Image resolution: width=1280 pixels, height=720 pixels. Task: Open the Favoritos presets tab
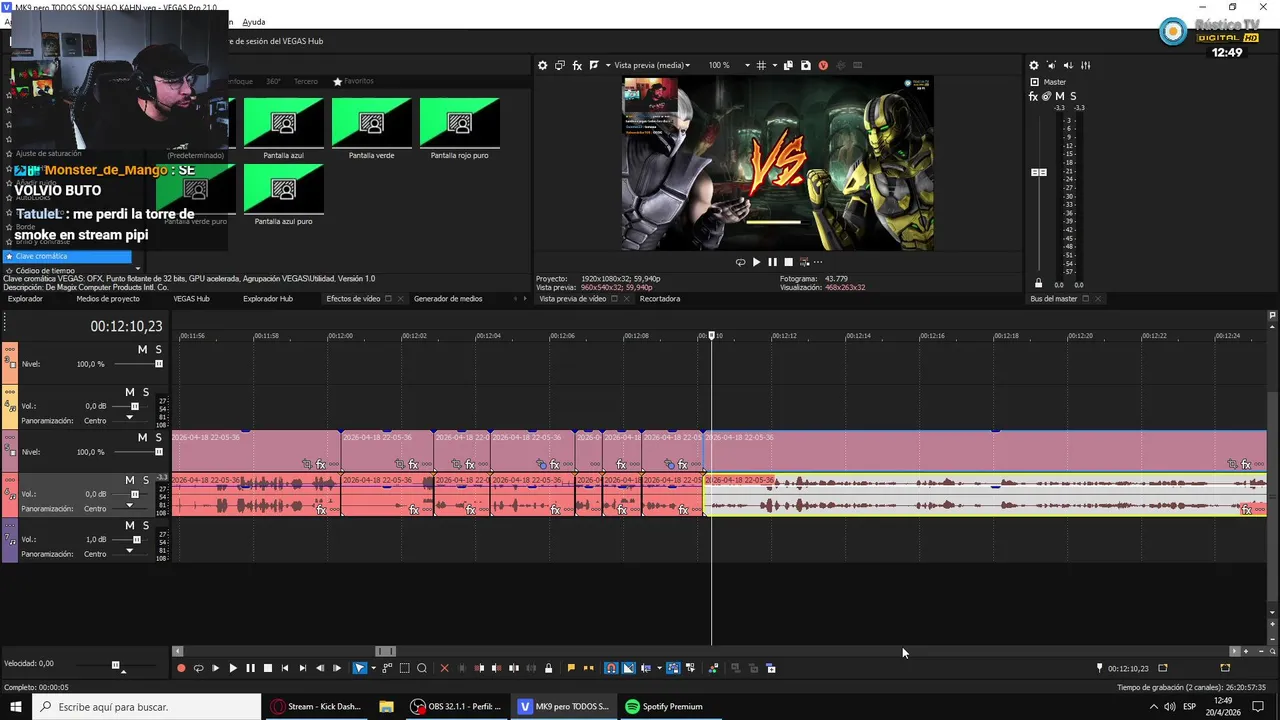pos(354,81)
